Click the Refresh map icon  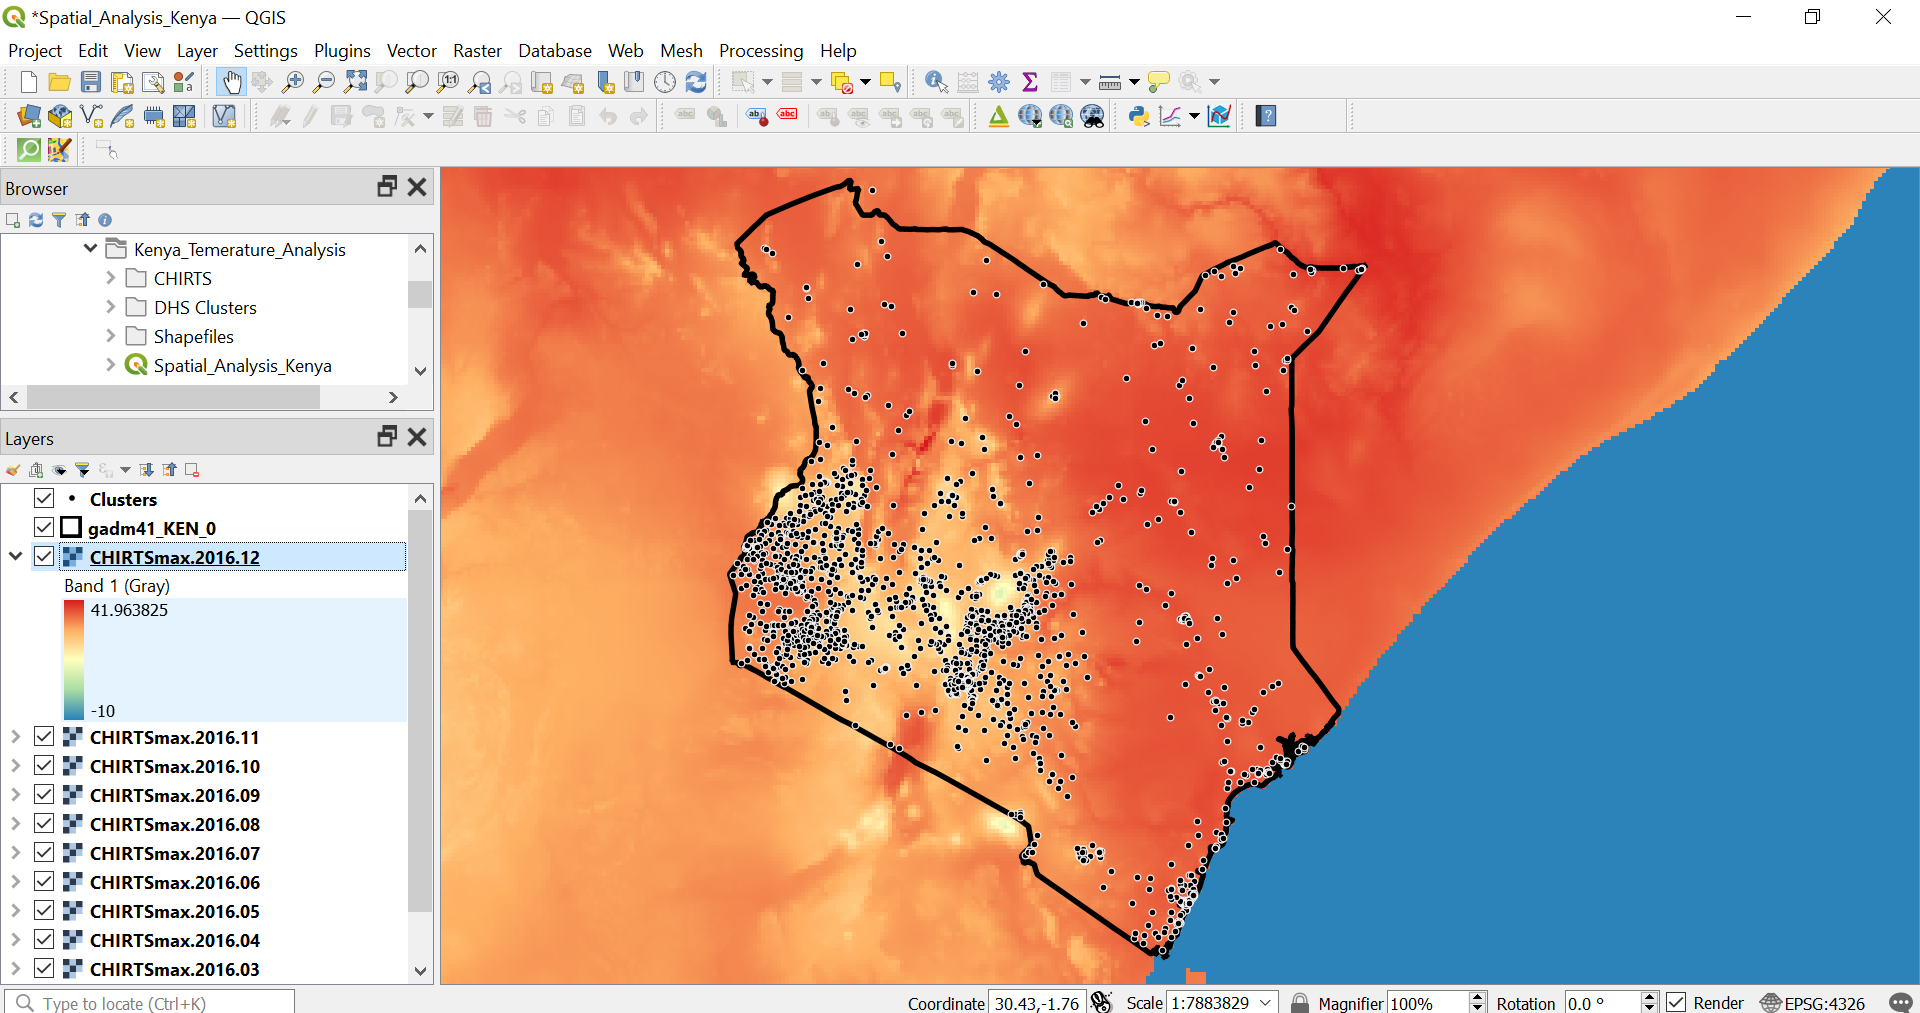coord(696,82)
